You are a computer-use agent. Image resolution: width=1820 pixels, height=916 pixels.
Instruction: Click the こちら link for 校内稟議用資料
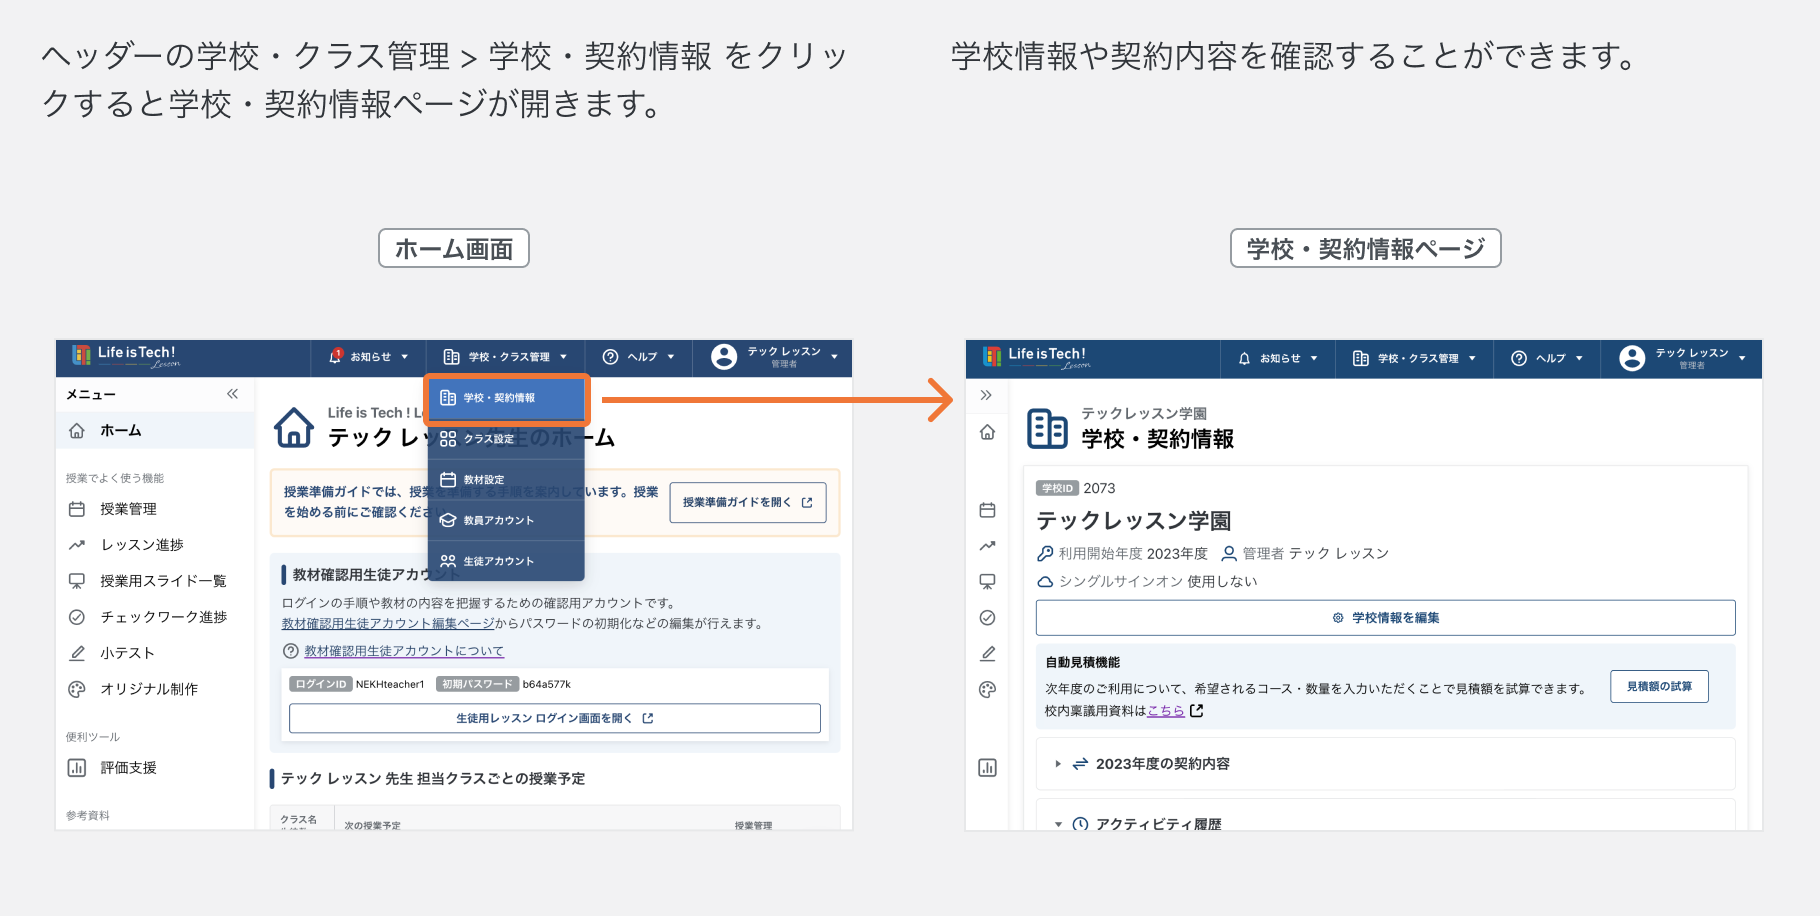tap(1164, 710)
